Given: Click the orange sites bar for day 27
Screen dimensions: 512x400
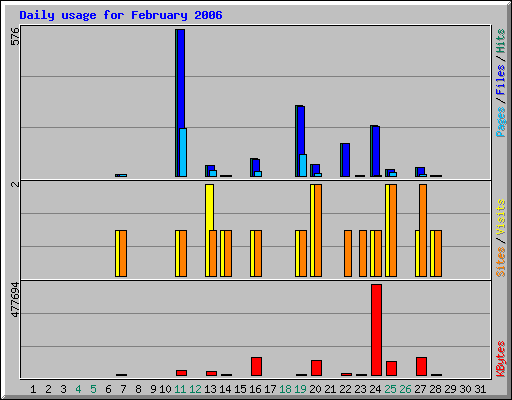Looking at the screenshot, I should [x=423, y=230].
